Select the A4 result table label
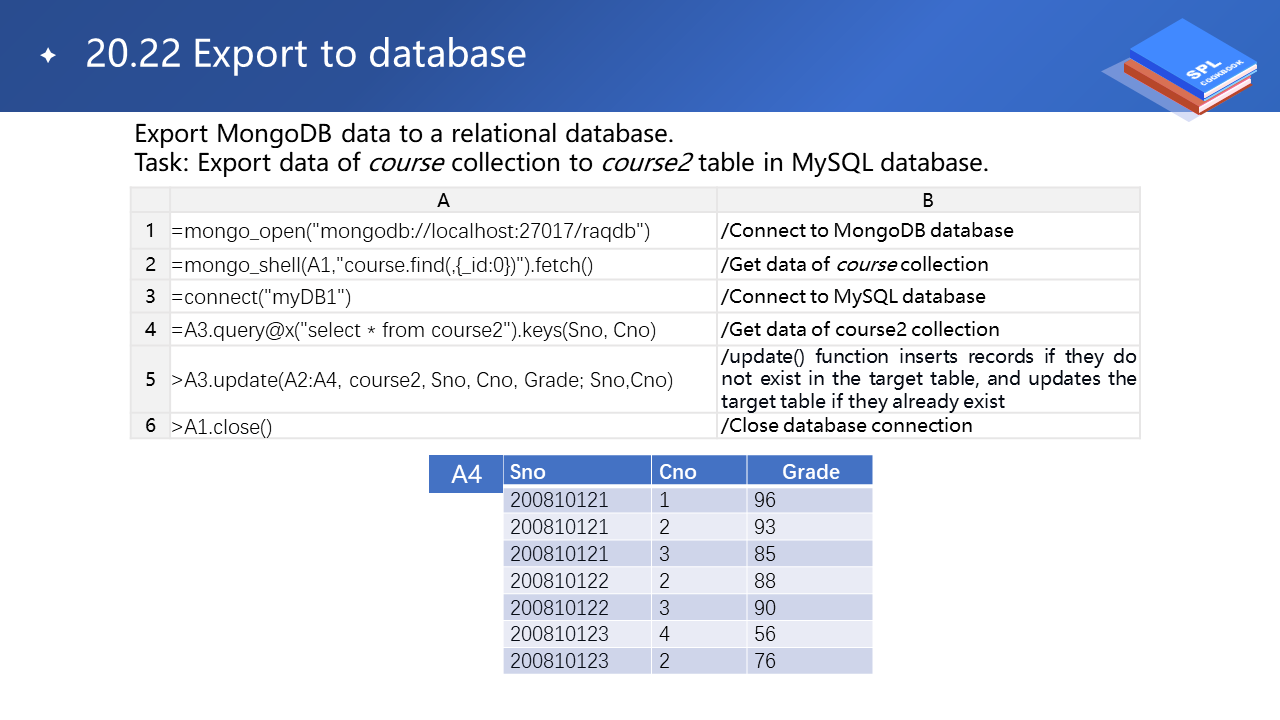This screenshot has height=720, width=1280. point(466,474)
